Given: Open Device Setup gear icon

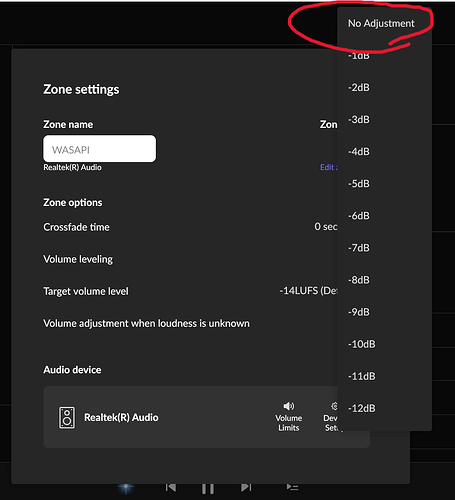Looking at the screenshot, I should [x=334, y=406].
